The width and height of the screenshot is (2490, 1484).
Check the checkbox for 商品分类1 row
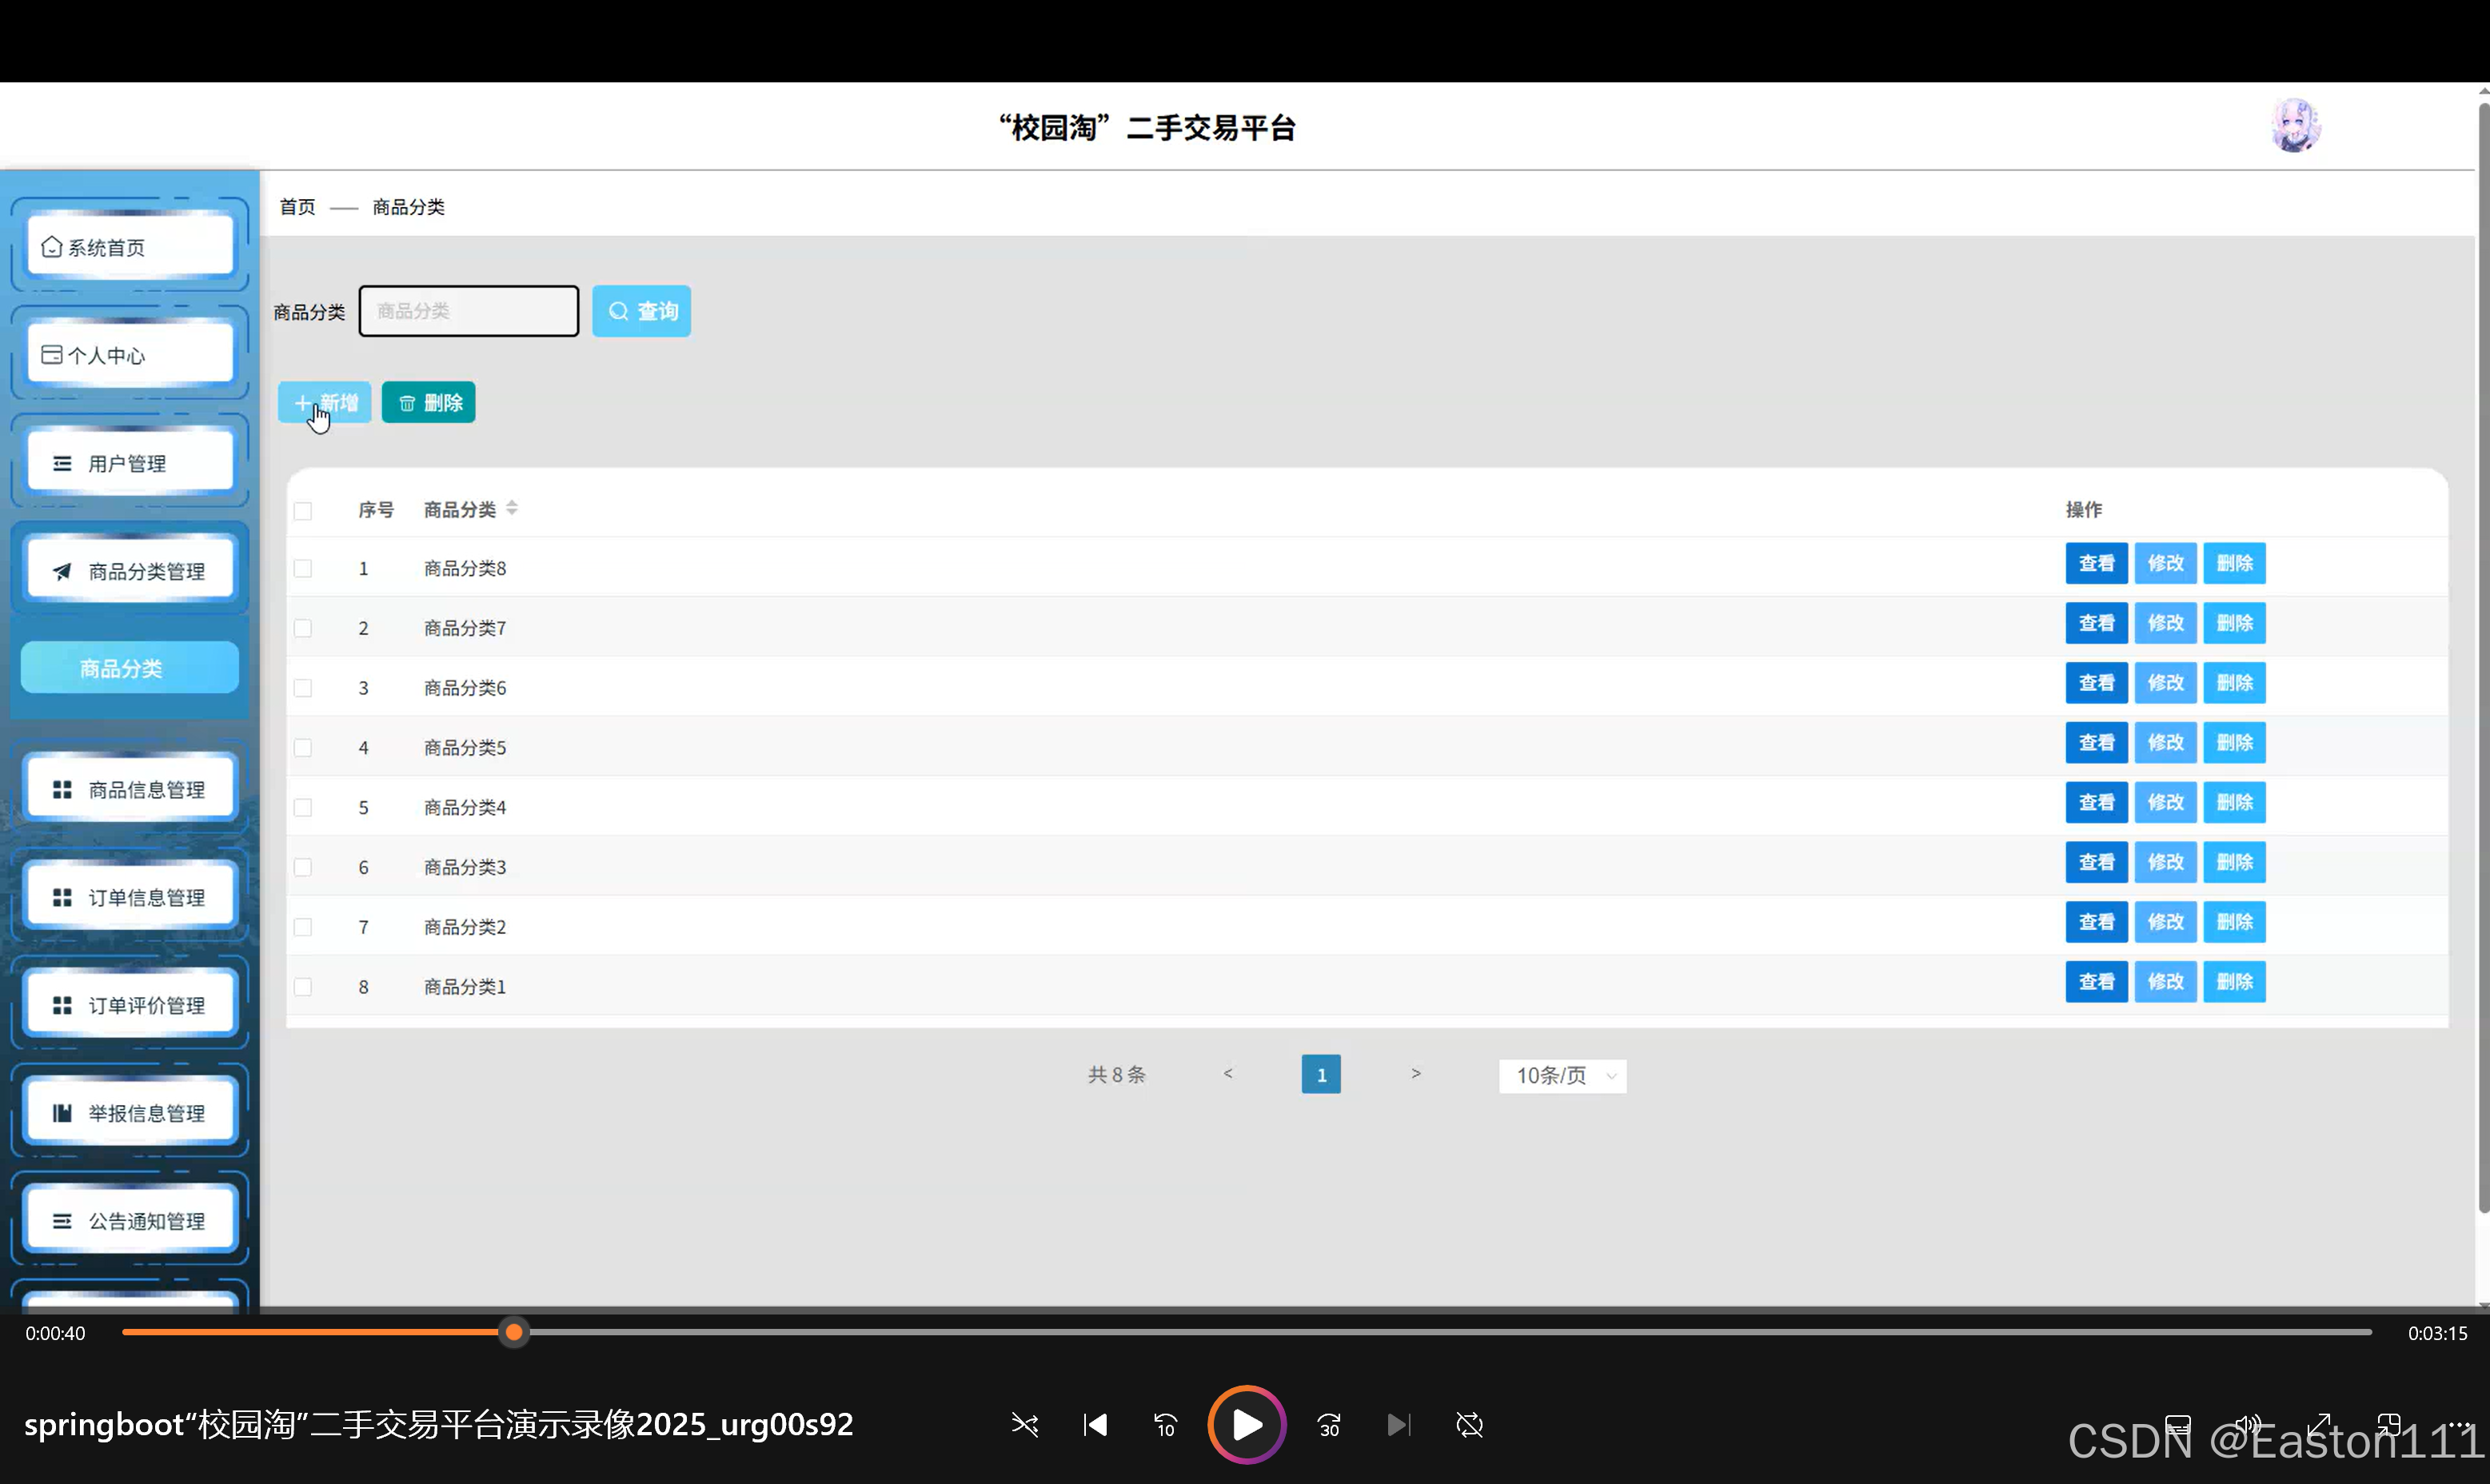[303, 986]
